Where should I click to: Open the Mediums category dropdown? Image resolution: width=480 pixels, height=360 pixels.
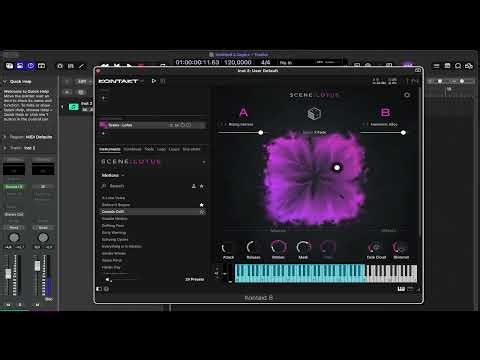click(113, 175)
